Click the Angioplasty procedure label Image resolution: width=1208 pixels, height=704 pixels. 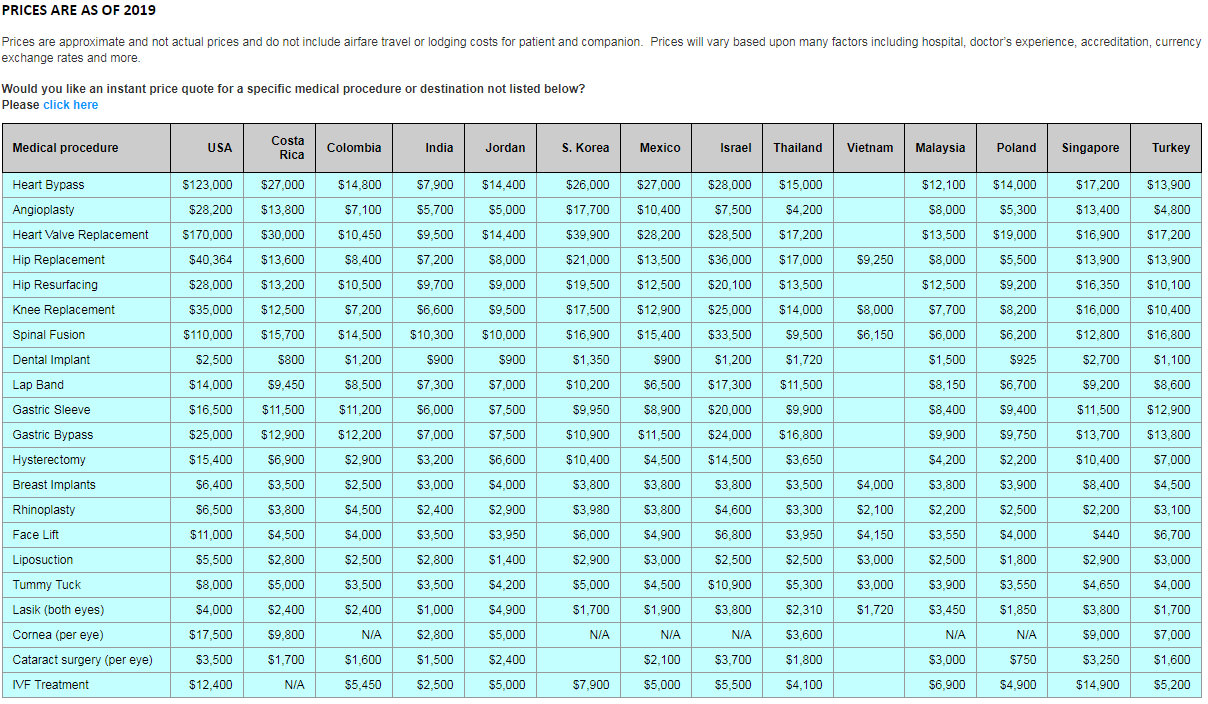pyautogui.click(x=42, y=209)
